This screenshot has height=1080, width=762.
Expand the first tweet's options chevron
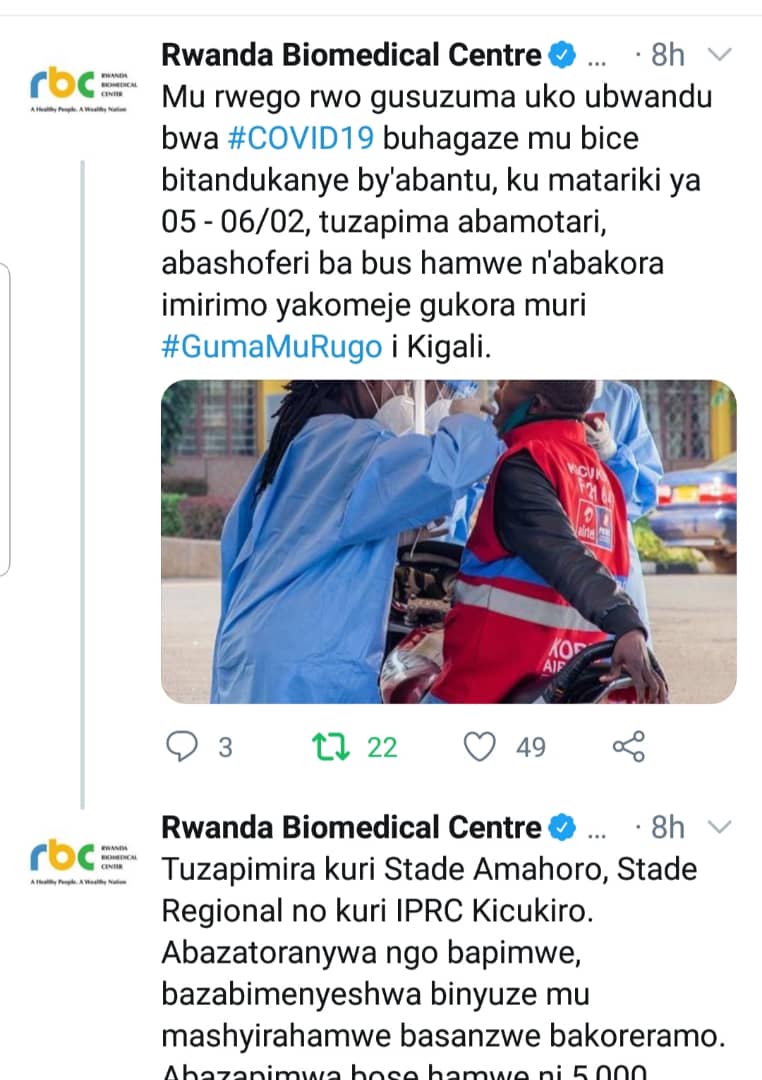[719, 54]
